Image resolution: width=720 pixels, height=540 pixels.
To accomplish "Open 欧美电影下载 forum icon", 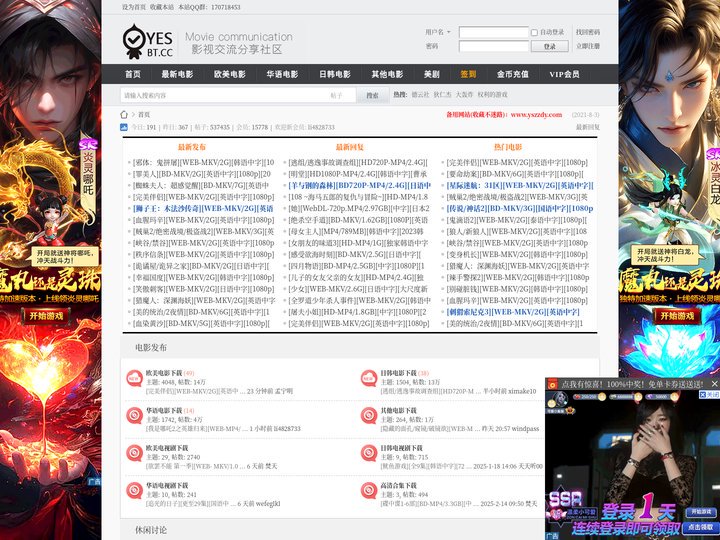I will click(x=135, y=378).
